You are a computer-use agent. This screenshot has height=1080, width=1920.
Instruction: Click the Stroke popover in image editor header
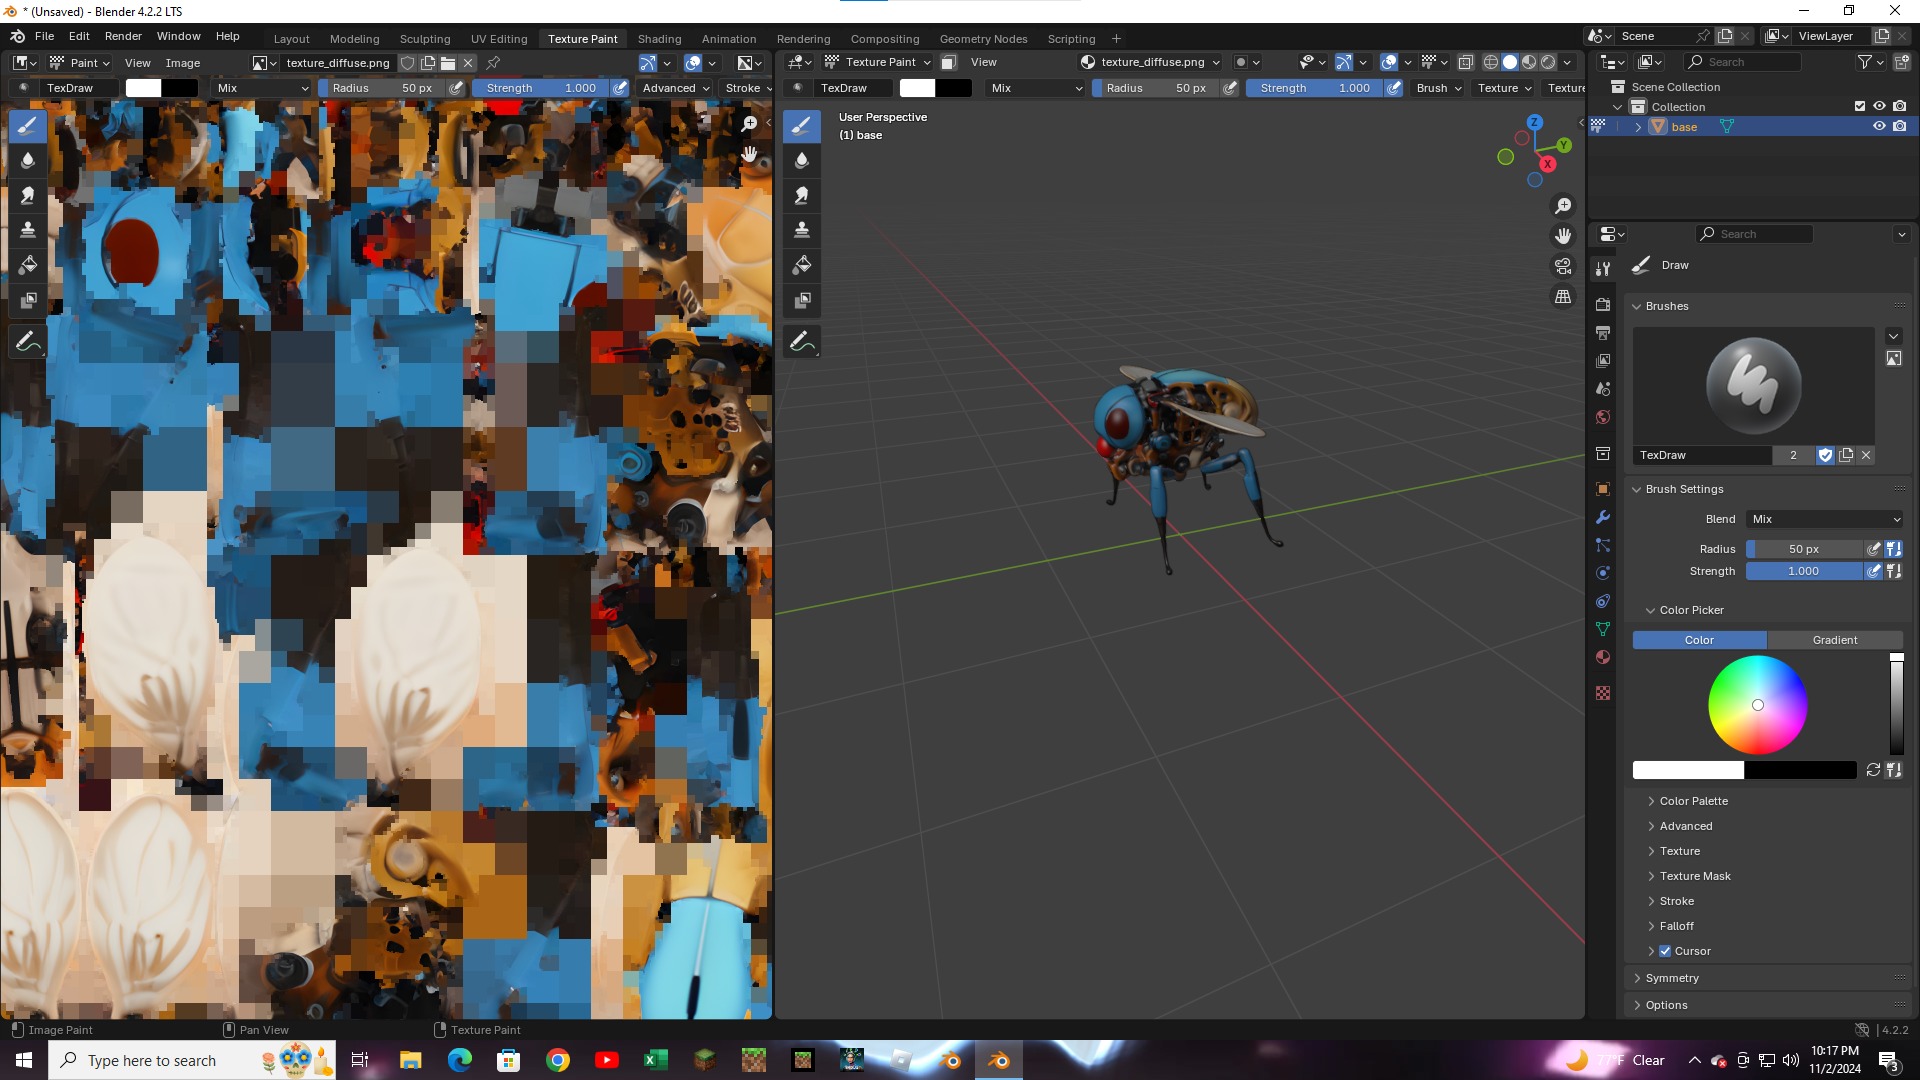click(x=748, y=88)
